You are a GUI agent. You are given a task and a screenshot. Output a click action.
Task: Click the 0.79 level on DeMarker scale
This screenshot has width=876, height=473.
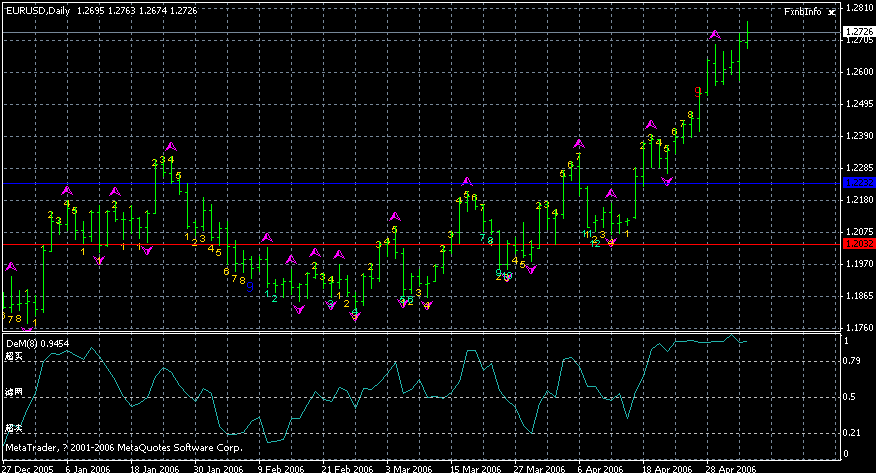853,361
